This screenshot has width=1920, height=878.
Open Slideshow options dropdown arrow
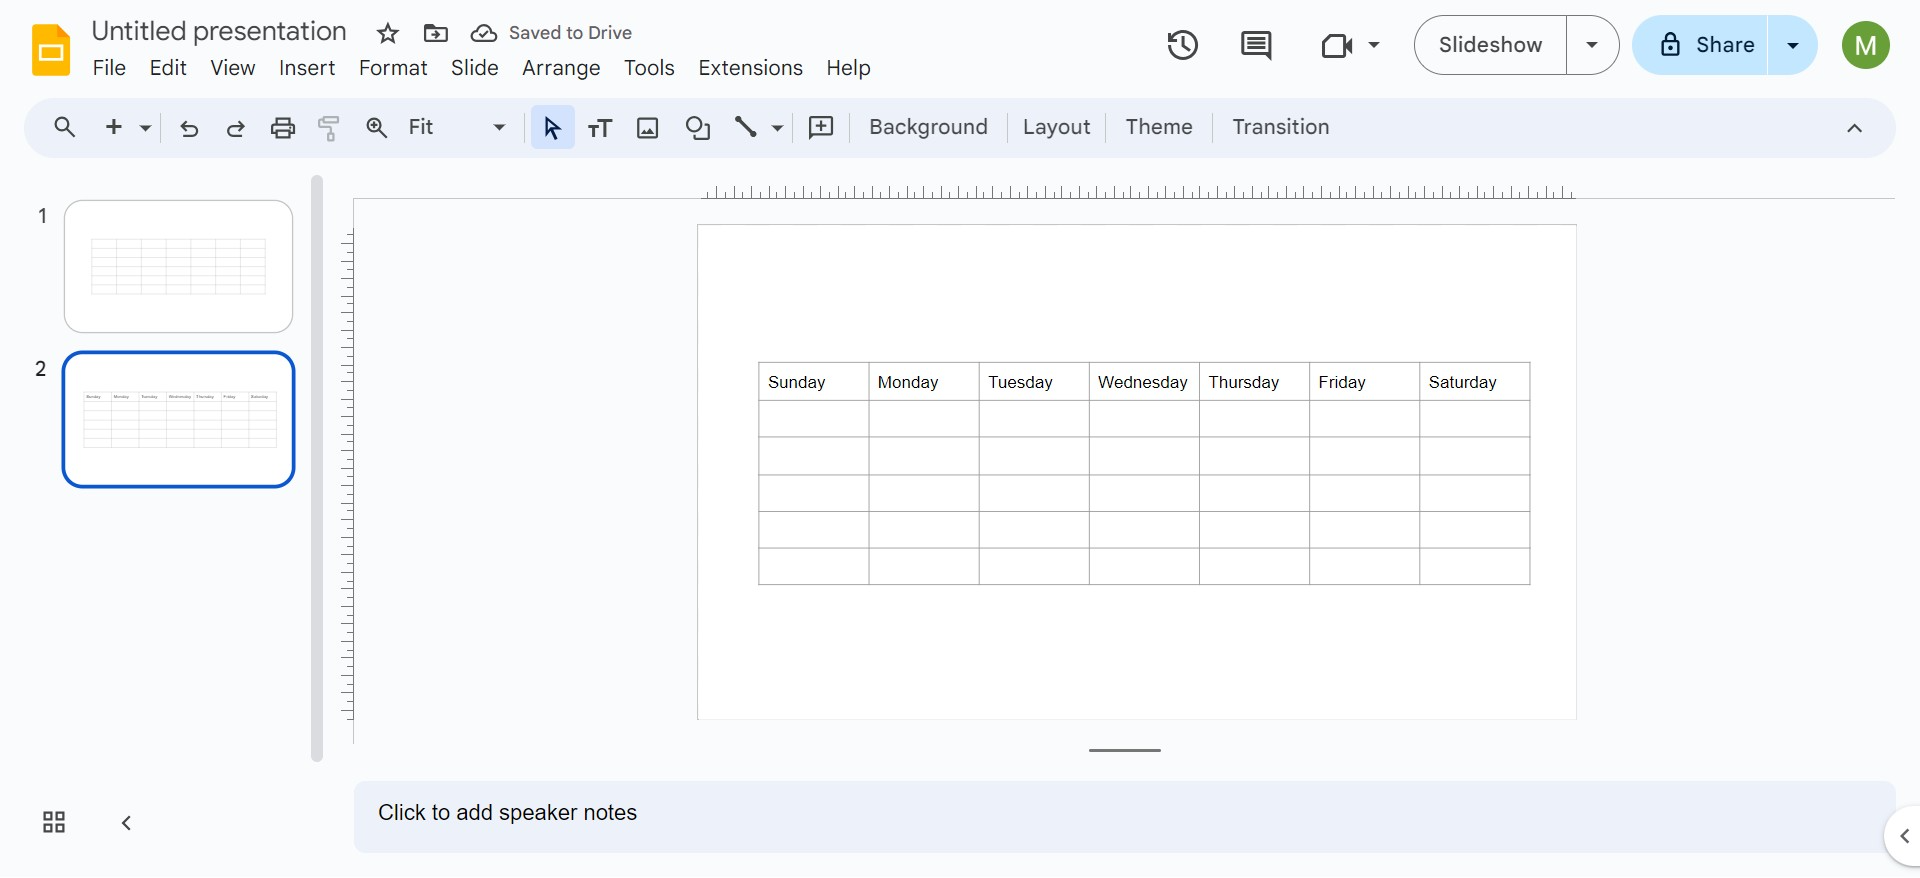click(1592, 45)
